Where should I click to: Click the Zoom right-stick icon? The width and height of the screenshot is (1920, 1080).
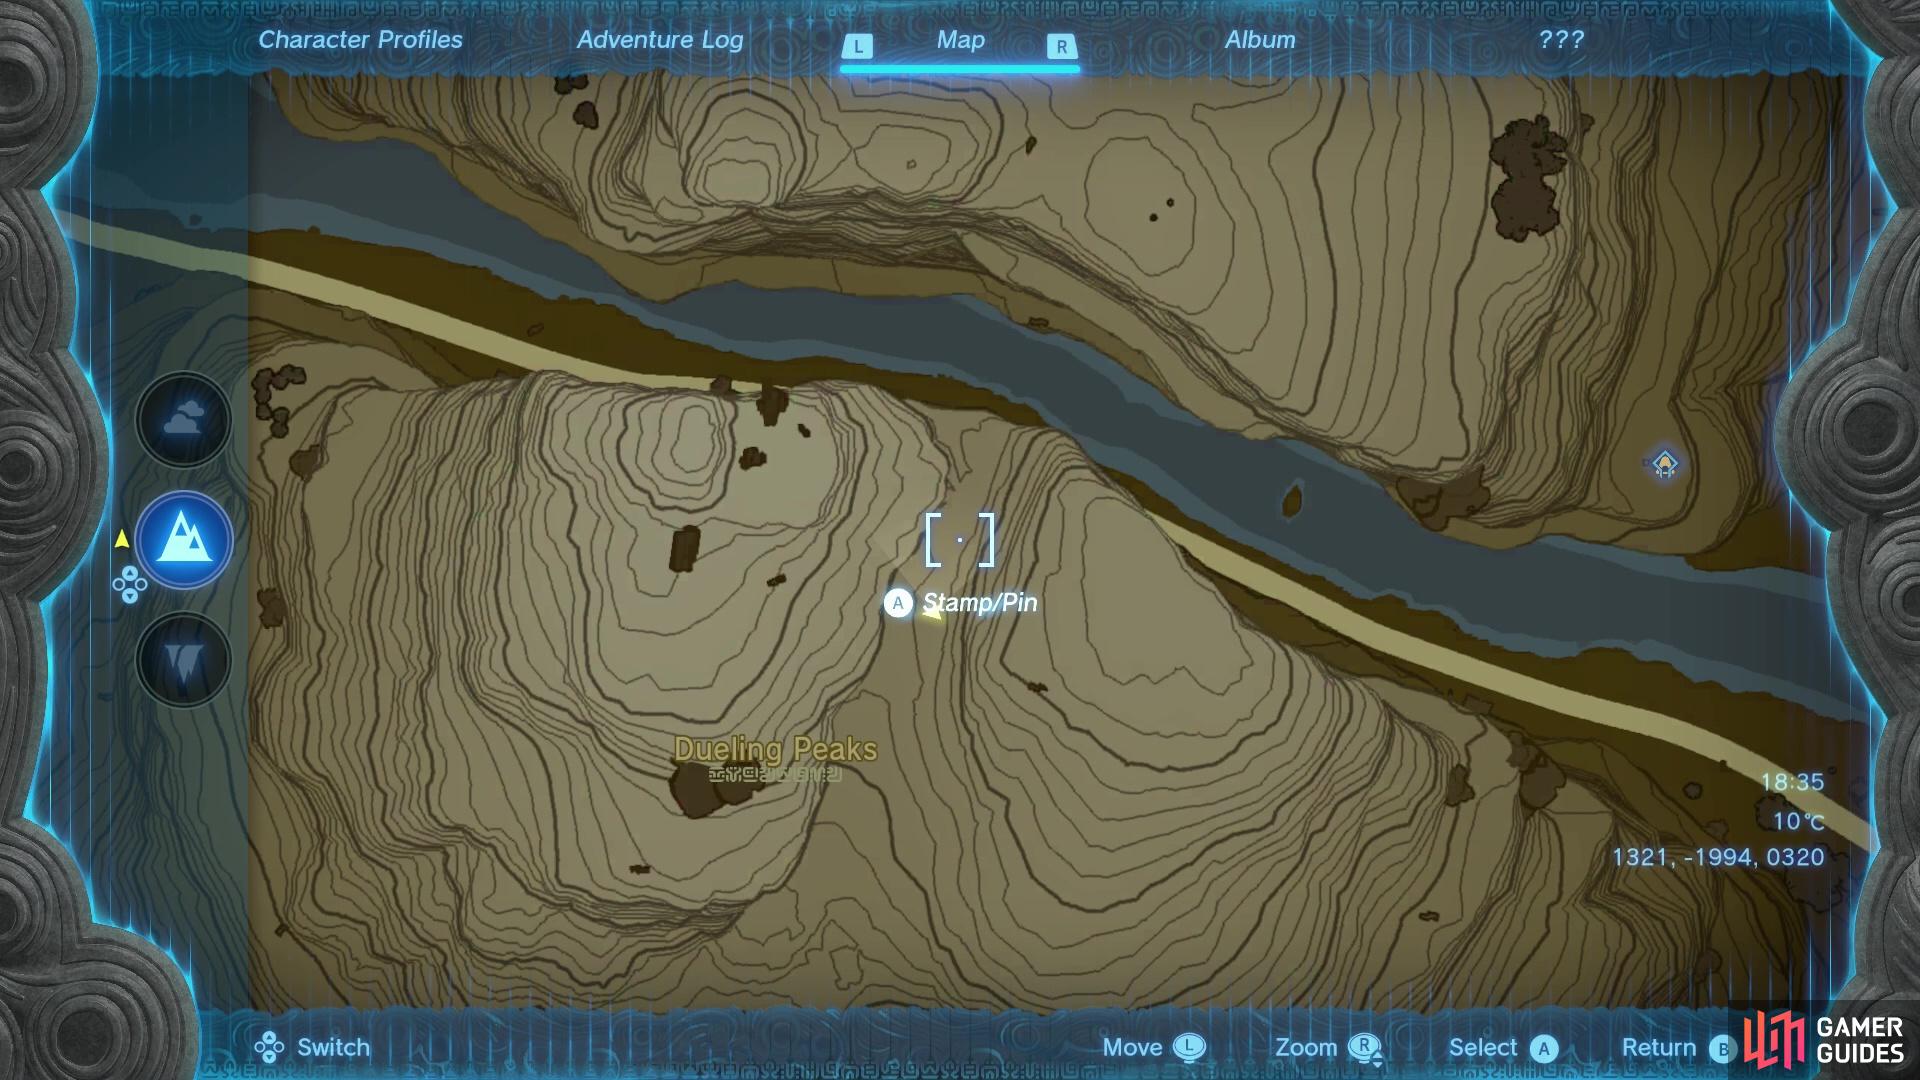click(1365, 1049)
